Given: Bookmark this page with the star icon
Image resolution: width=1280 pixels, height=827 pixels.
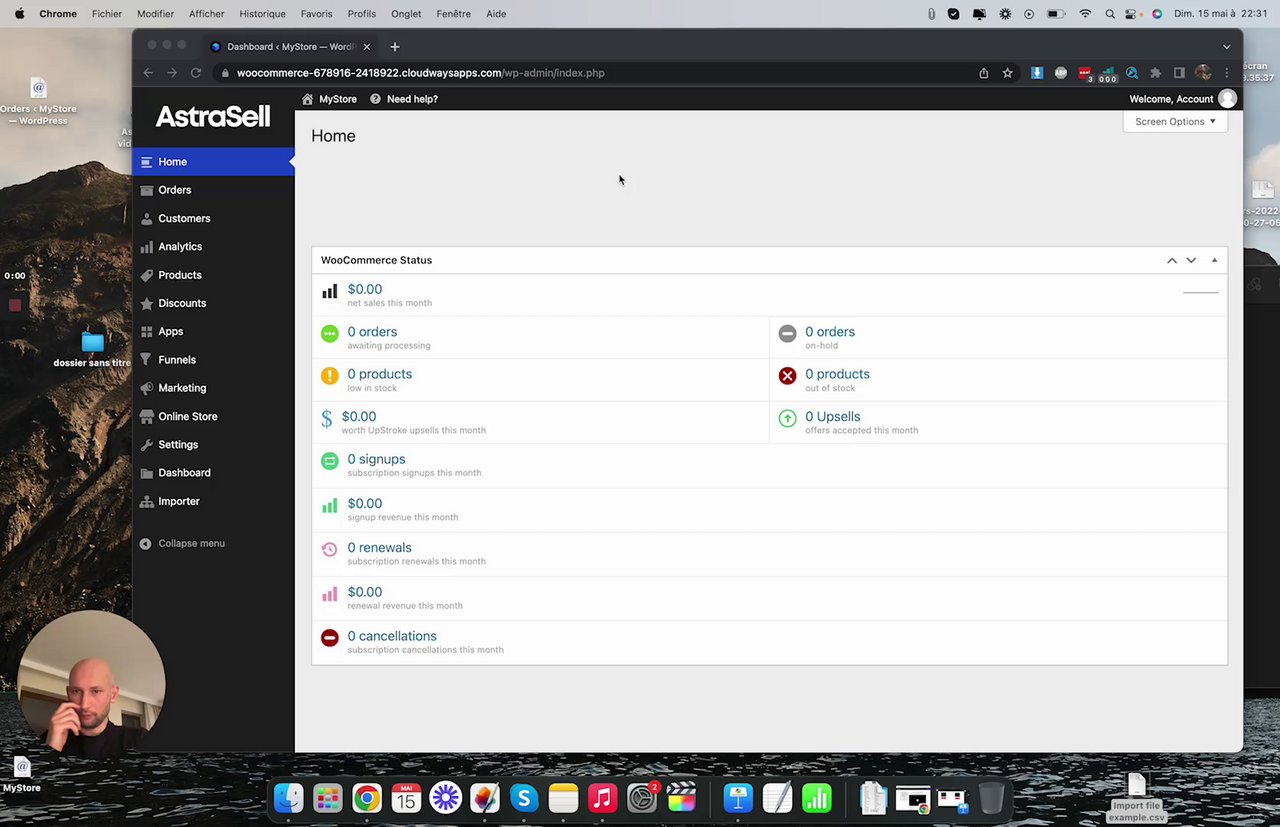Looking at the screenshot, I should click(1008, 73).
